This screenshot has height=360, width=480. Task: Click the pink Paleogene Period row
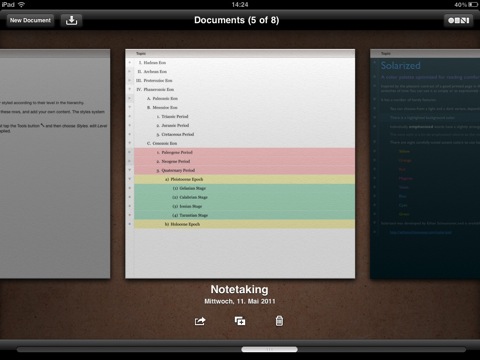pyautogui.click(x=244, y=152)
